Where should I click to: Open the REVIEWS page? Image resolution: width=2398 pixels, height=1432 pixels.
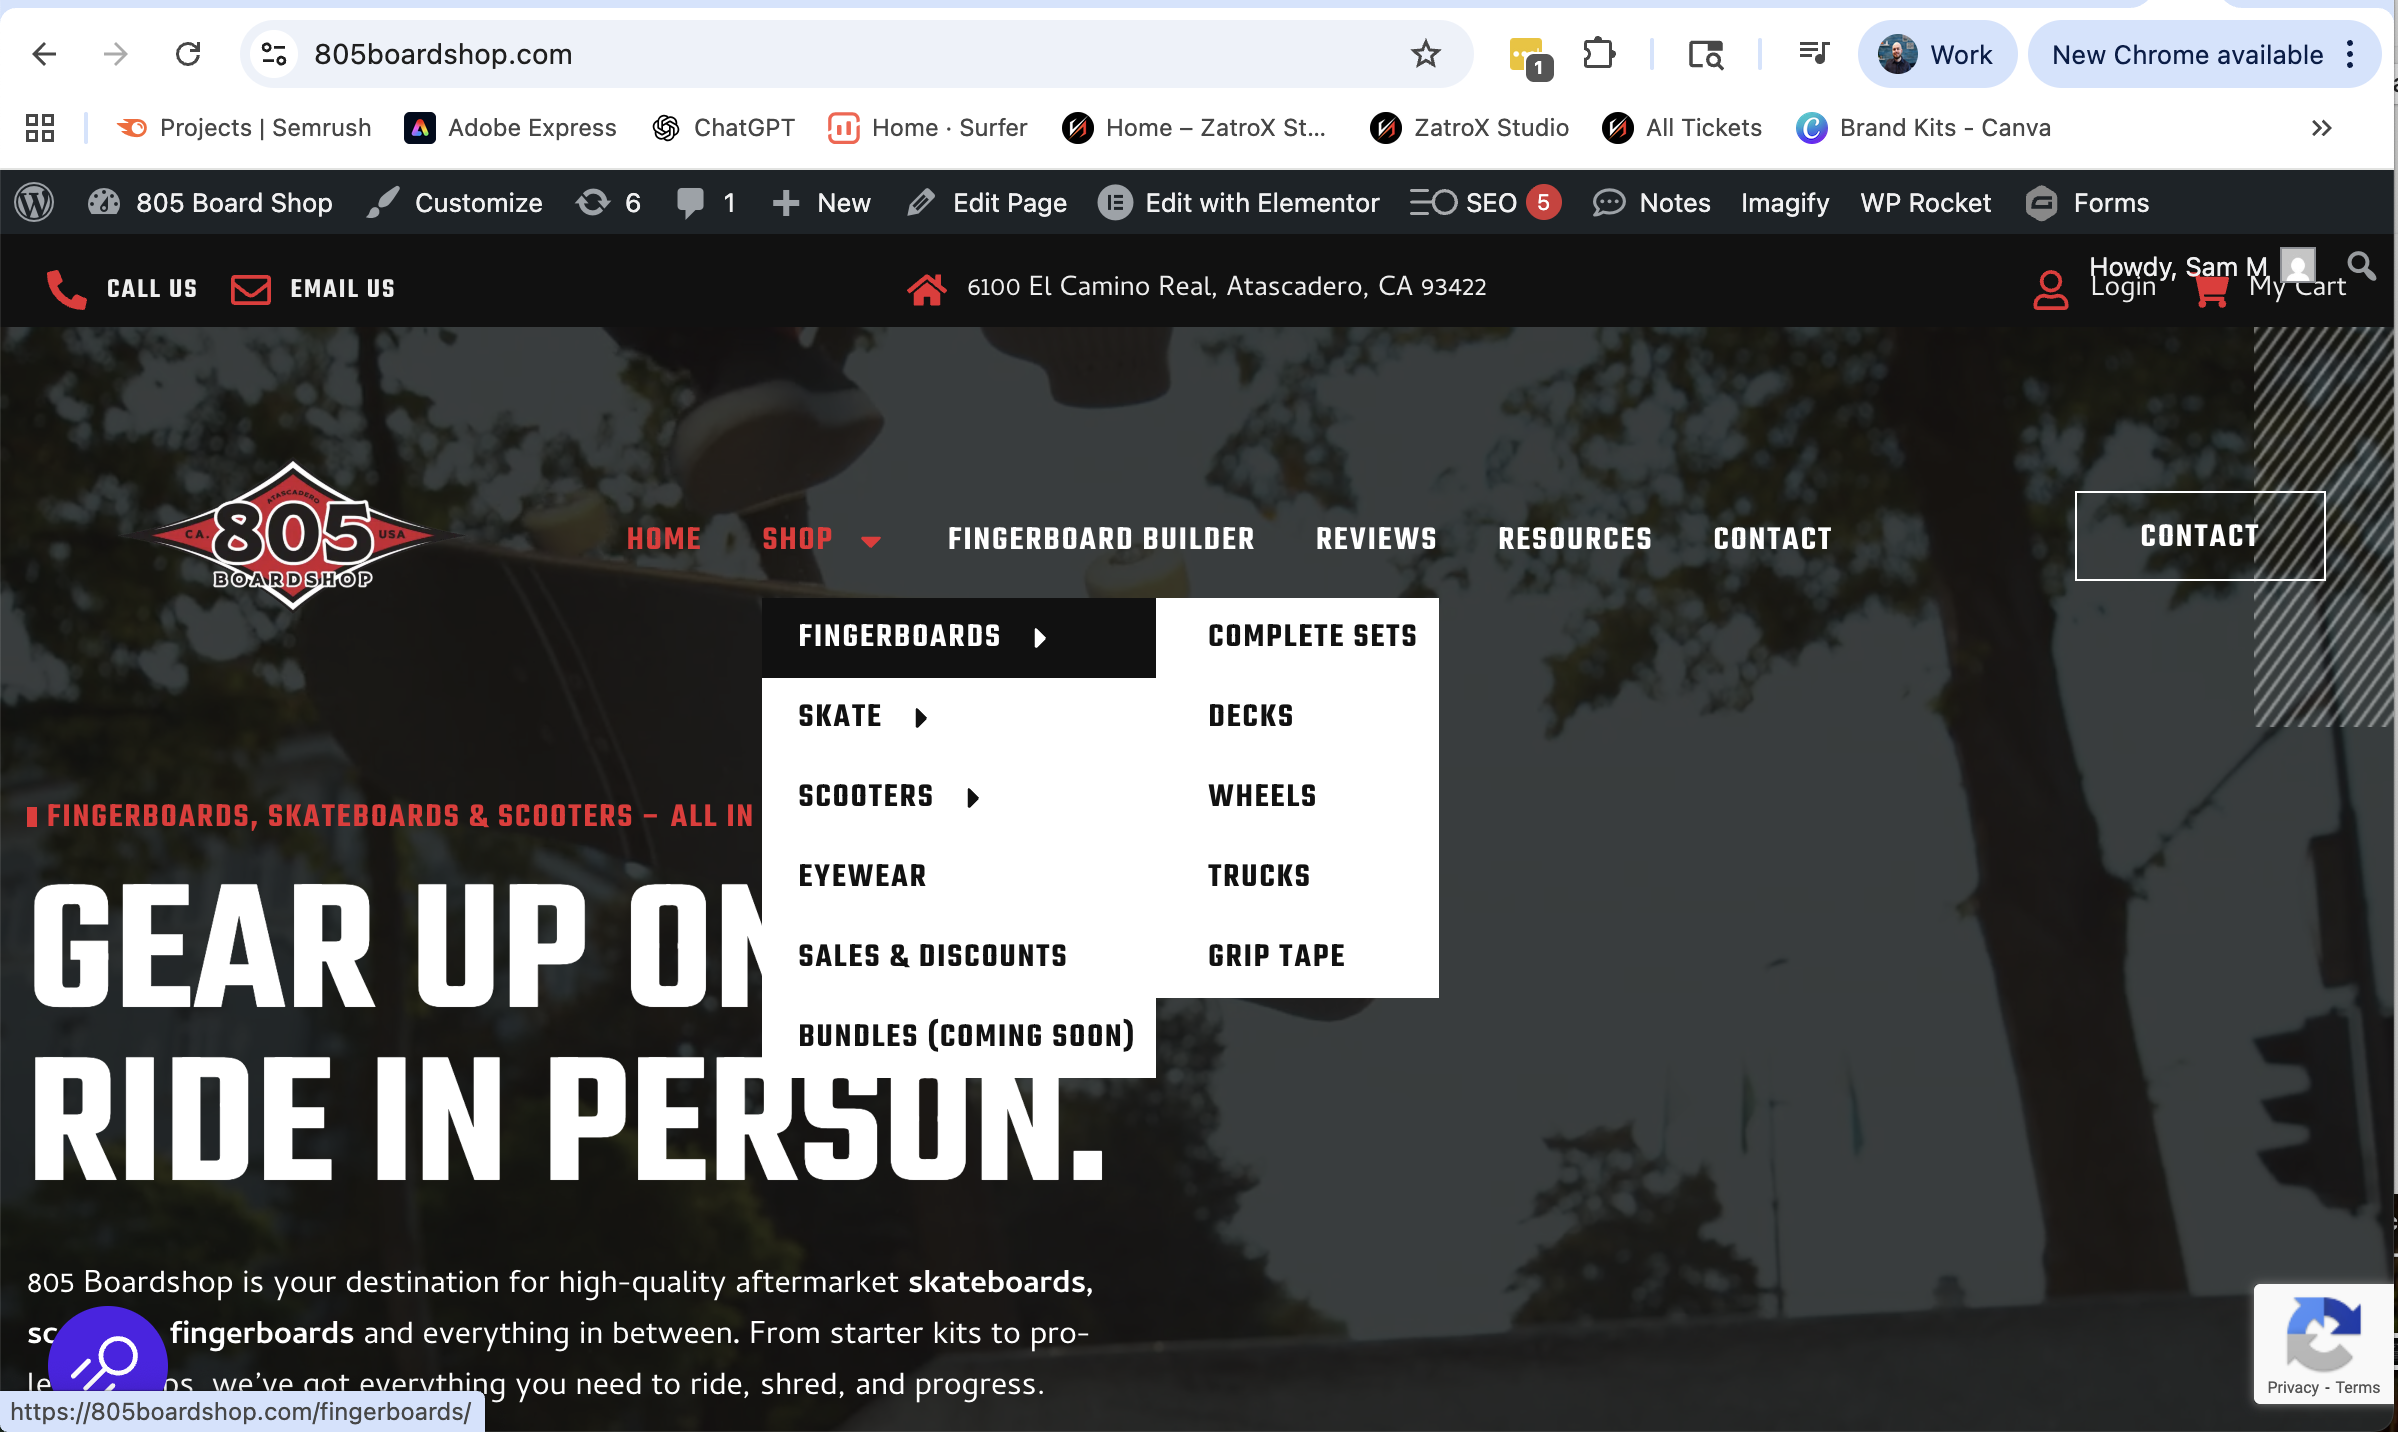point(1376,538)
